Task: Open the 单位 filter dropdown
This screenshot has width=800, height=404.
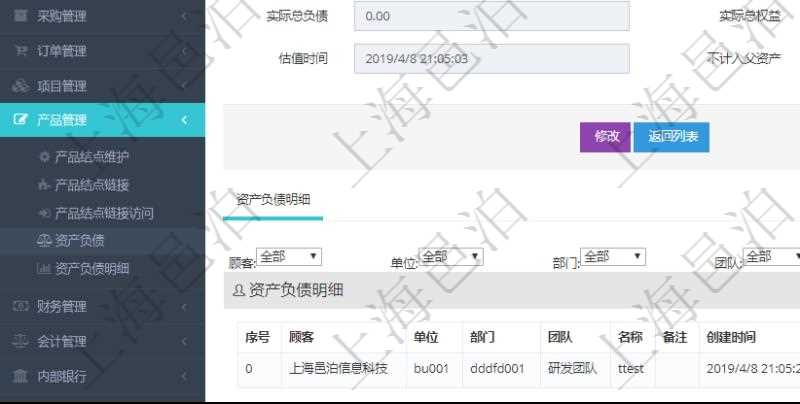Action: pyautogui.click(x=451, y=257)
